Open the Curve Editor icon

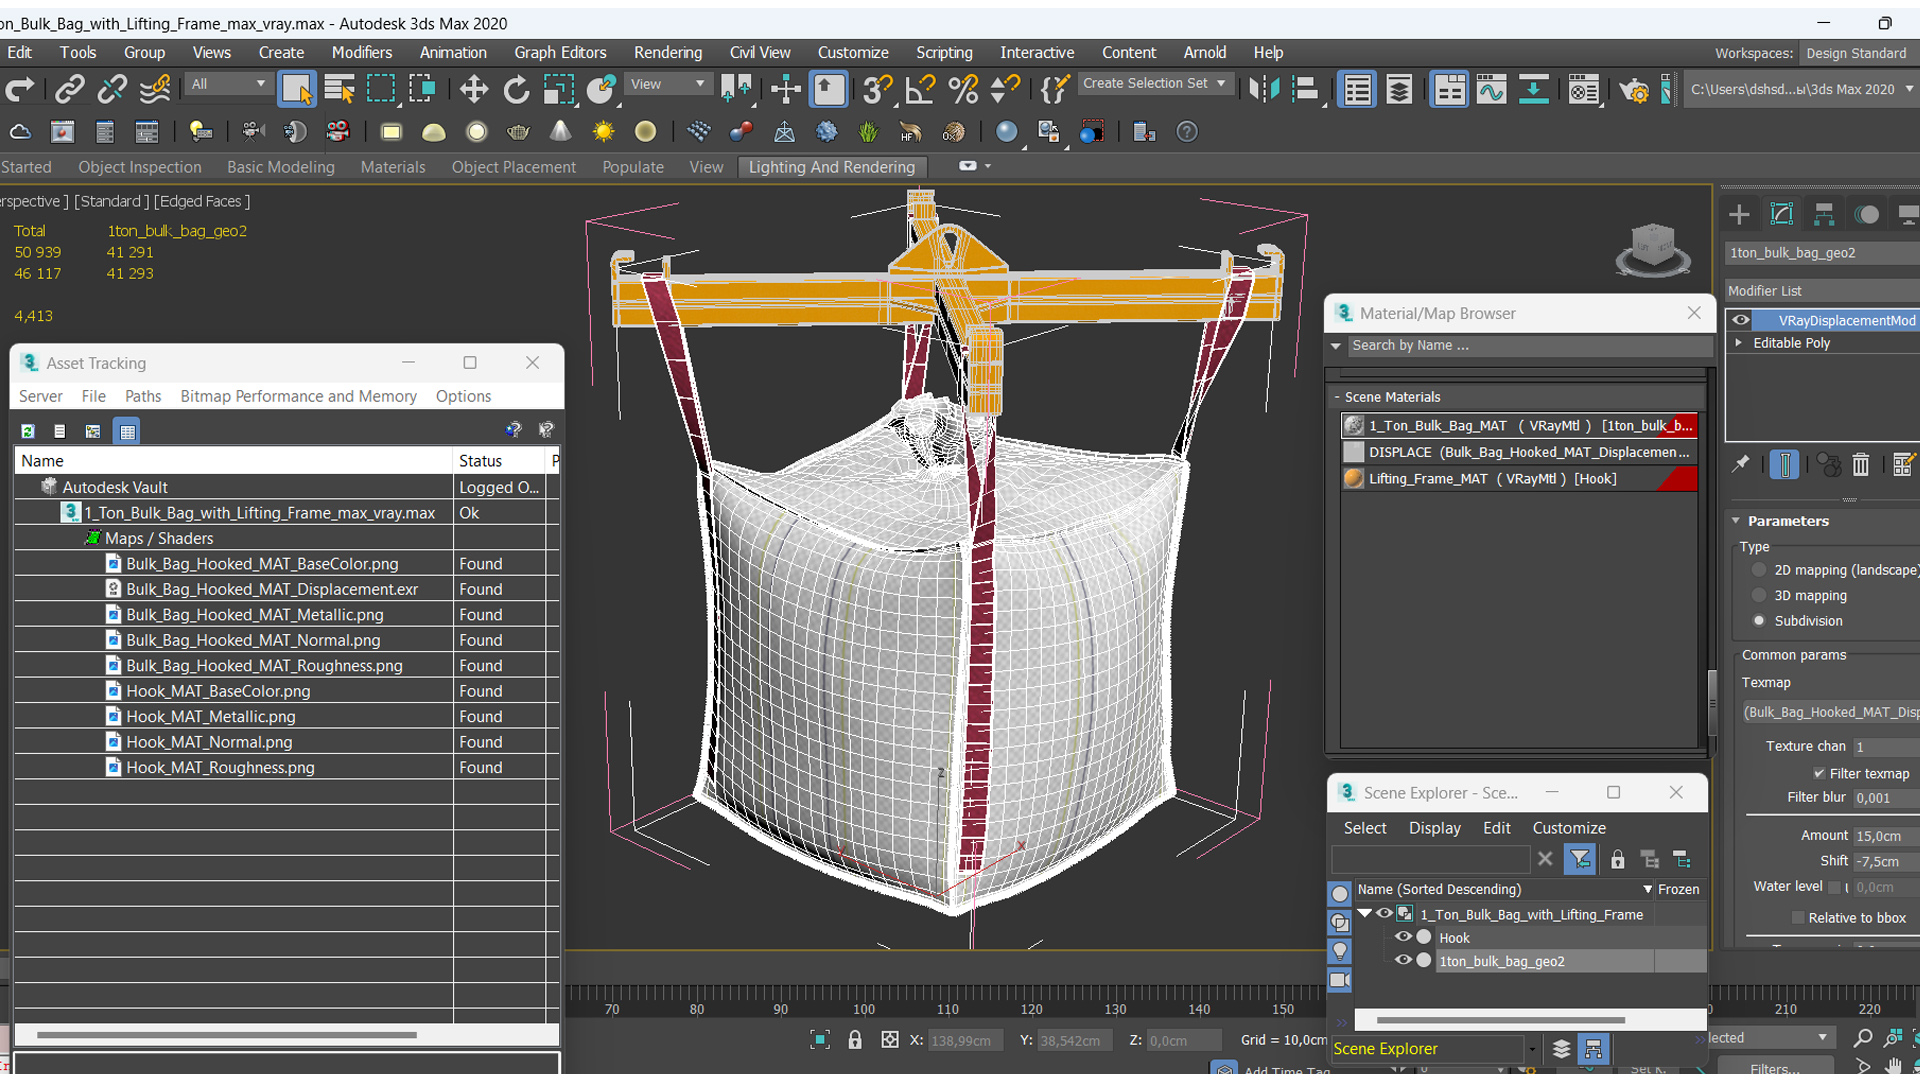point(1491,90)
